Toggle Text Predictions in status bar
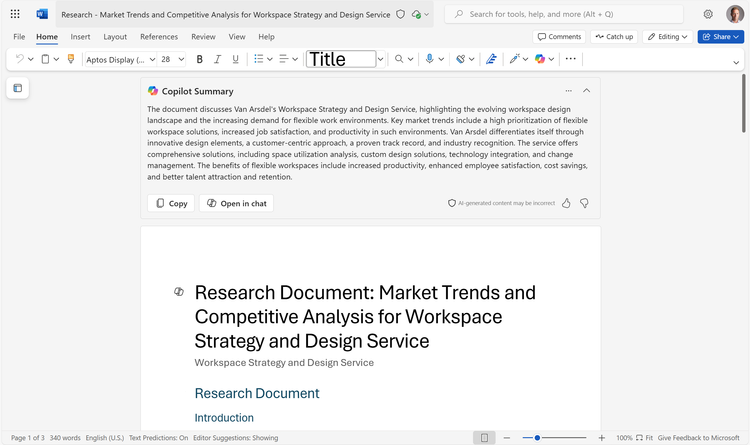The image size is (750, 445). [158, 438]
